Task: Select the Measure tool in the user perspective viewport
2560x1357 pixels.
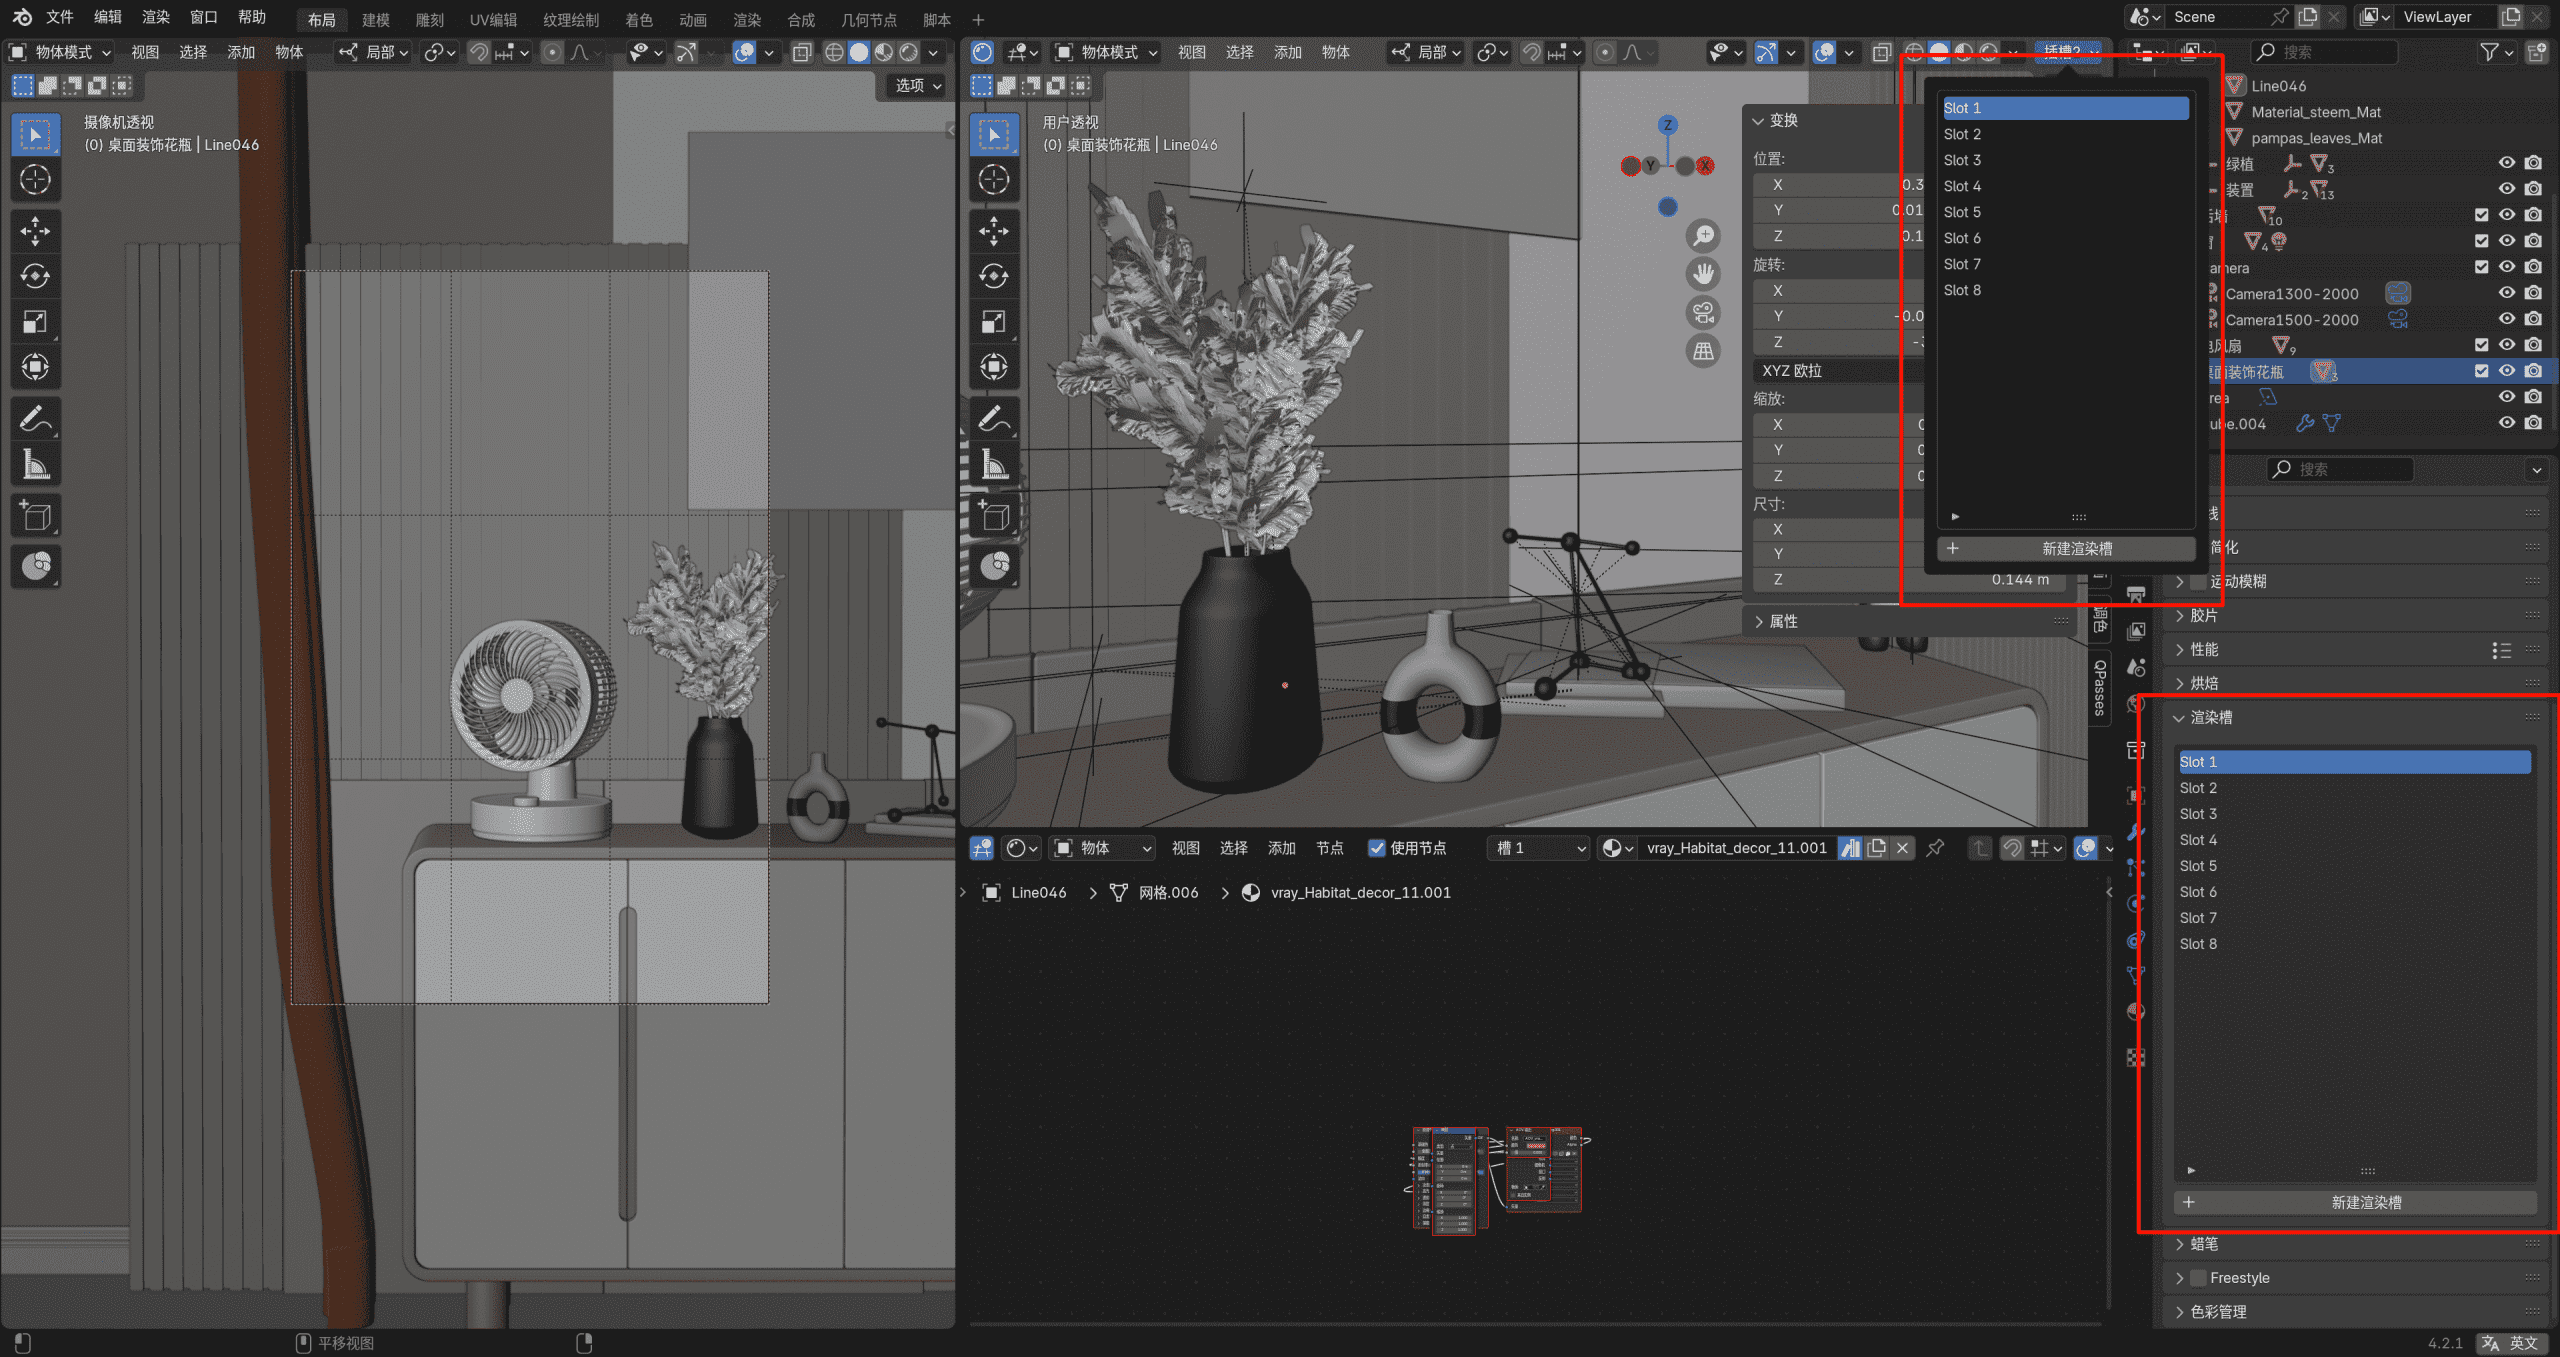Action: (994, 465)
